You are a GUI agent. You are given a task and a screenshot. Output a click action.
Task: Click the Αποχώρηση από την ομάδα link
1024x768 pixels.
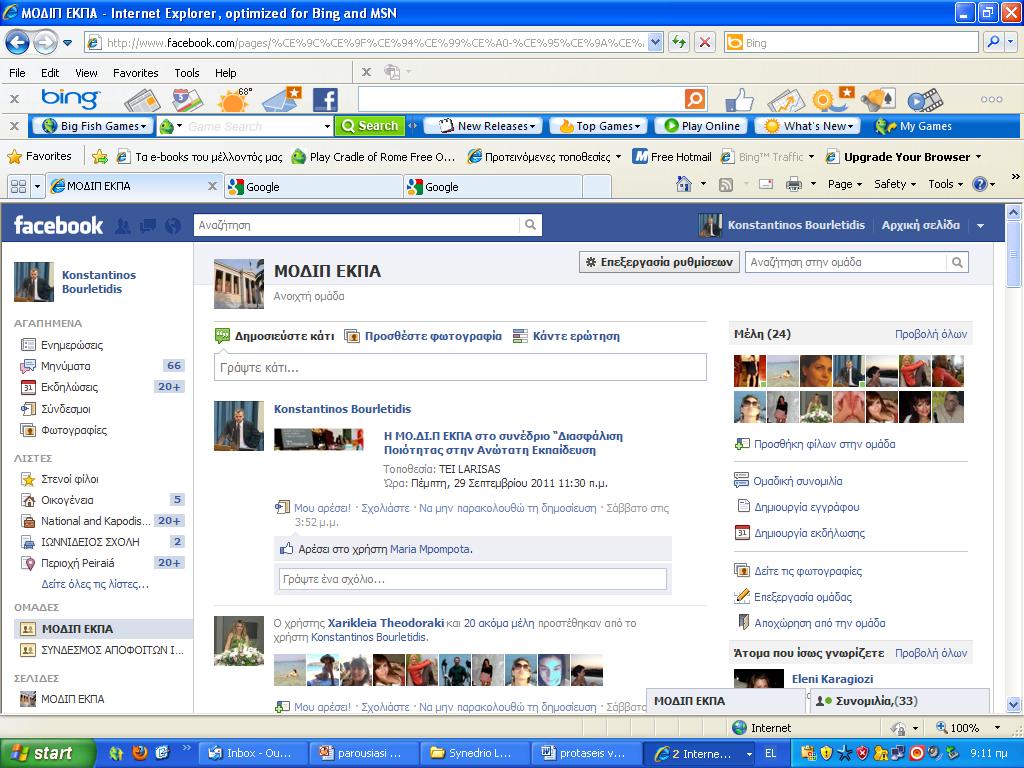click(820, 623)
